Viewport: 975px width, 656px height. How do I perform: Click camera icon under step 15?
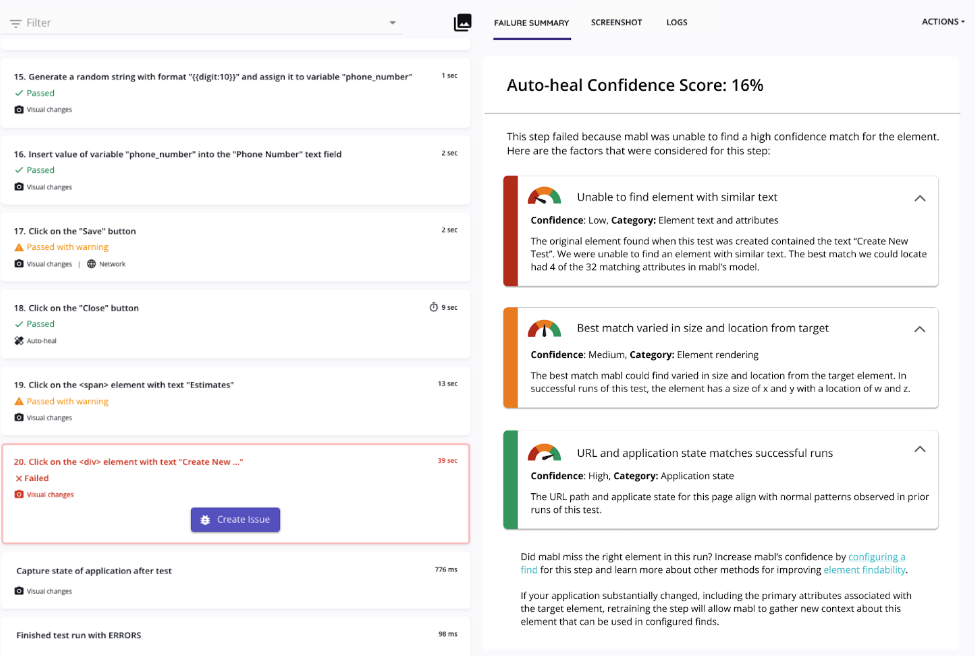click(19, 110)
